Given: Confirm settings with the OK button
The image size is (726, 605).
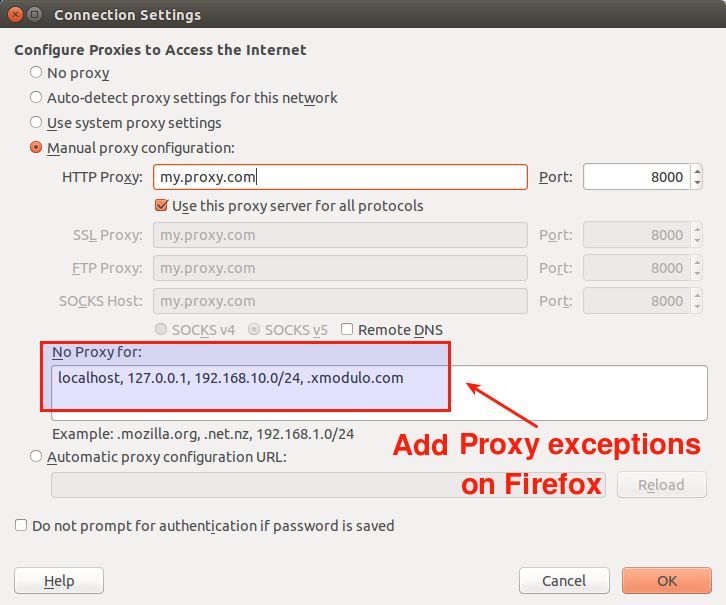Looking at the screenshot, I should click(667, 580).
